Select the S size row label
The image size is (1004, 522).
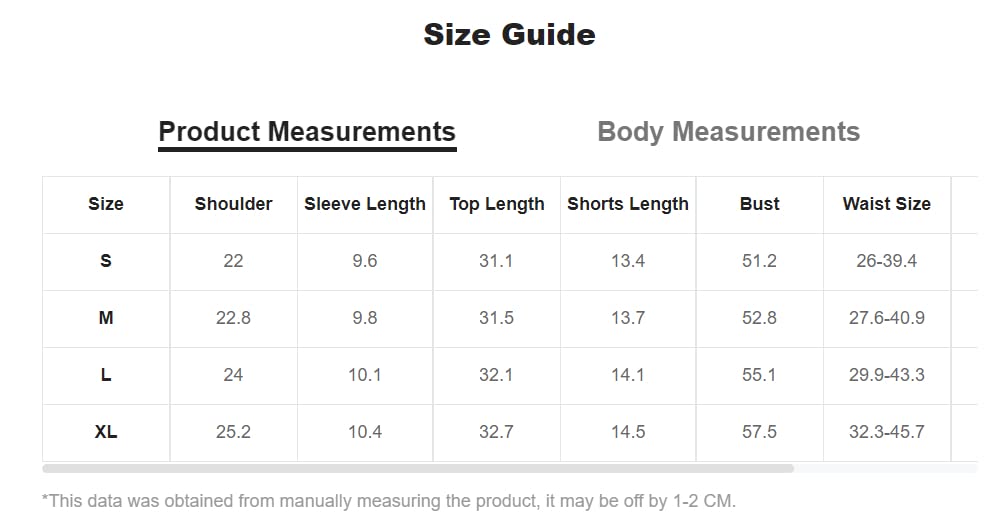tap(106, 261)
